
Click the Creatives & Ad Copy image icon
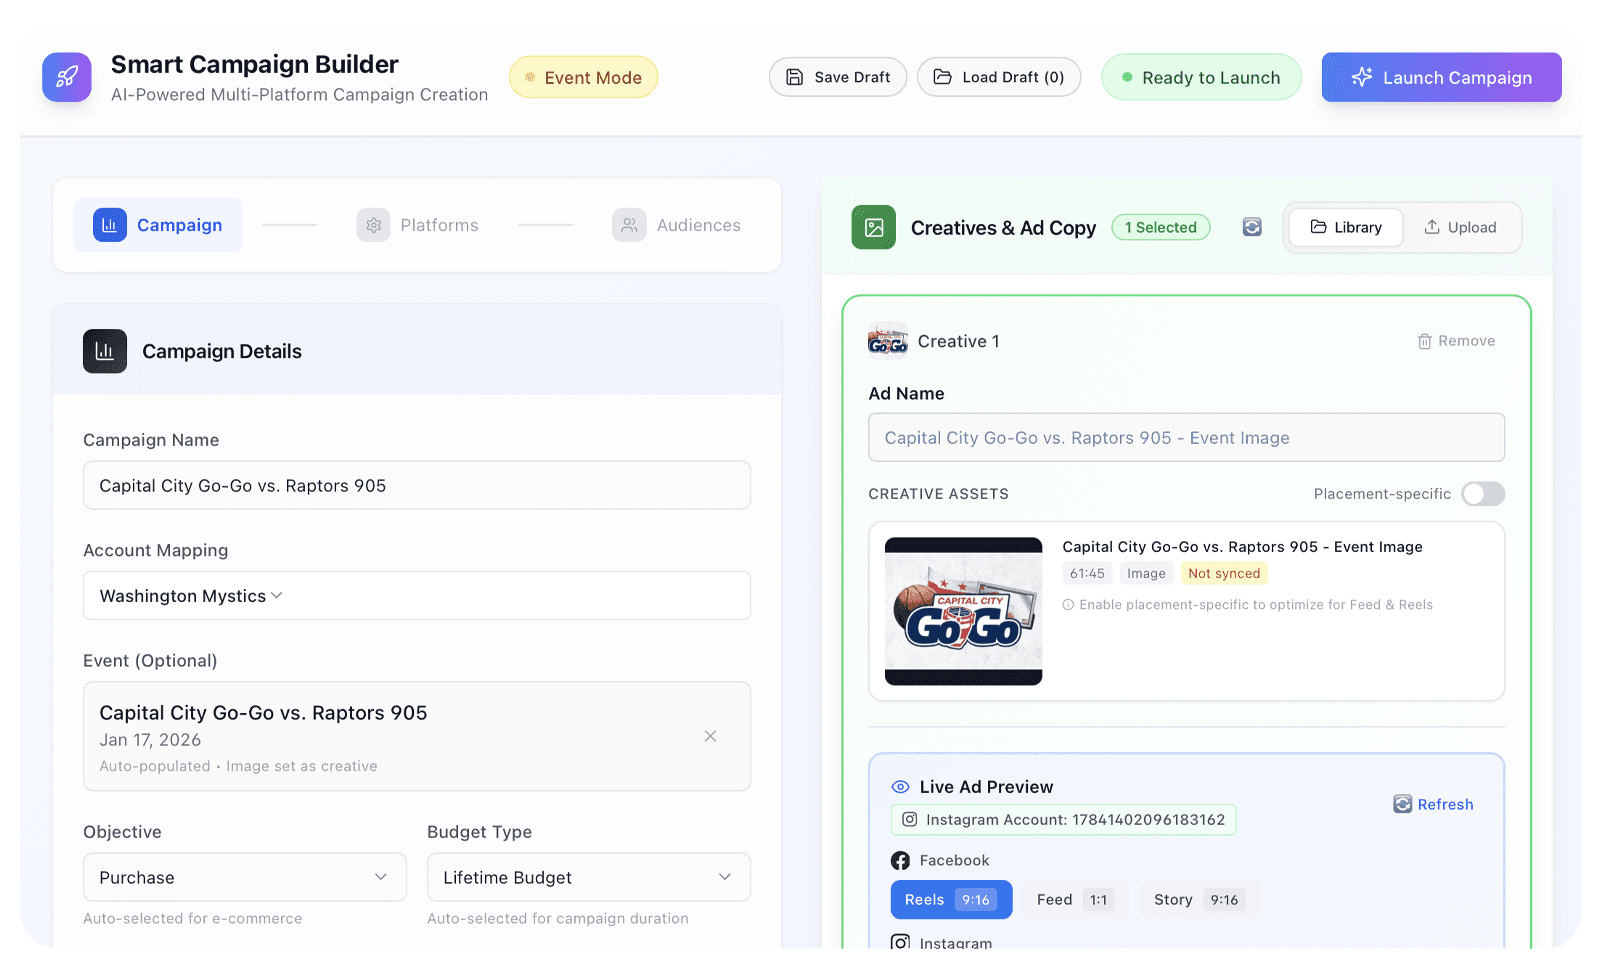pyautogui.click(x=874, y=227)
